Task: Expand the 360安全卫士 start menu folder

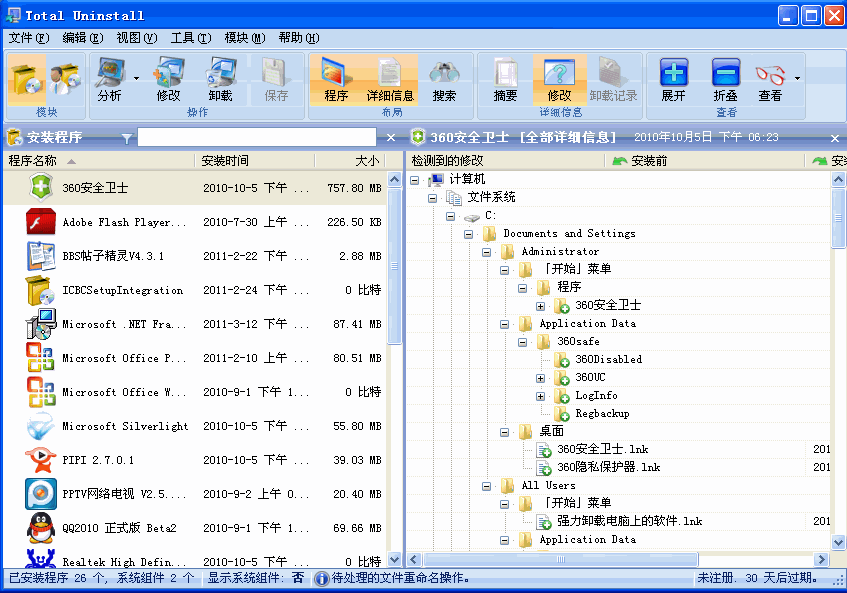Action: (540, 306)
